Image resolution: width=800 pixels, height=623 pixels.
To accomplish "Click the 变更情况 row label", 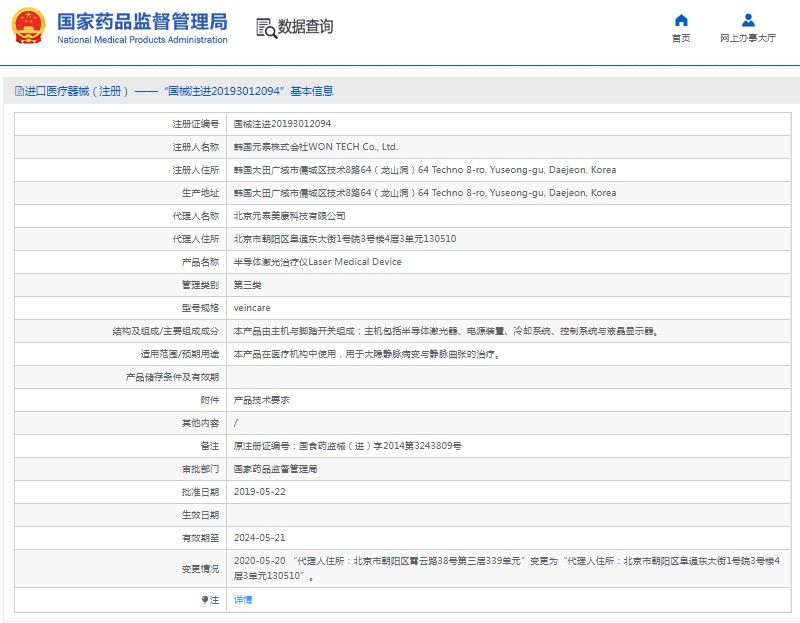I will coord(200,569).
